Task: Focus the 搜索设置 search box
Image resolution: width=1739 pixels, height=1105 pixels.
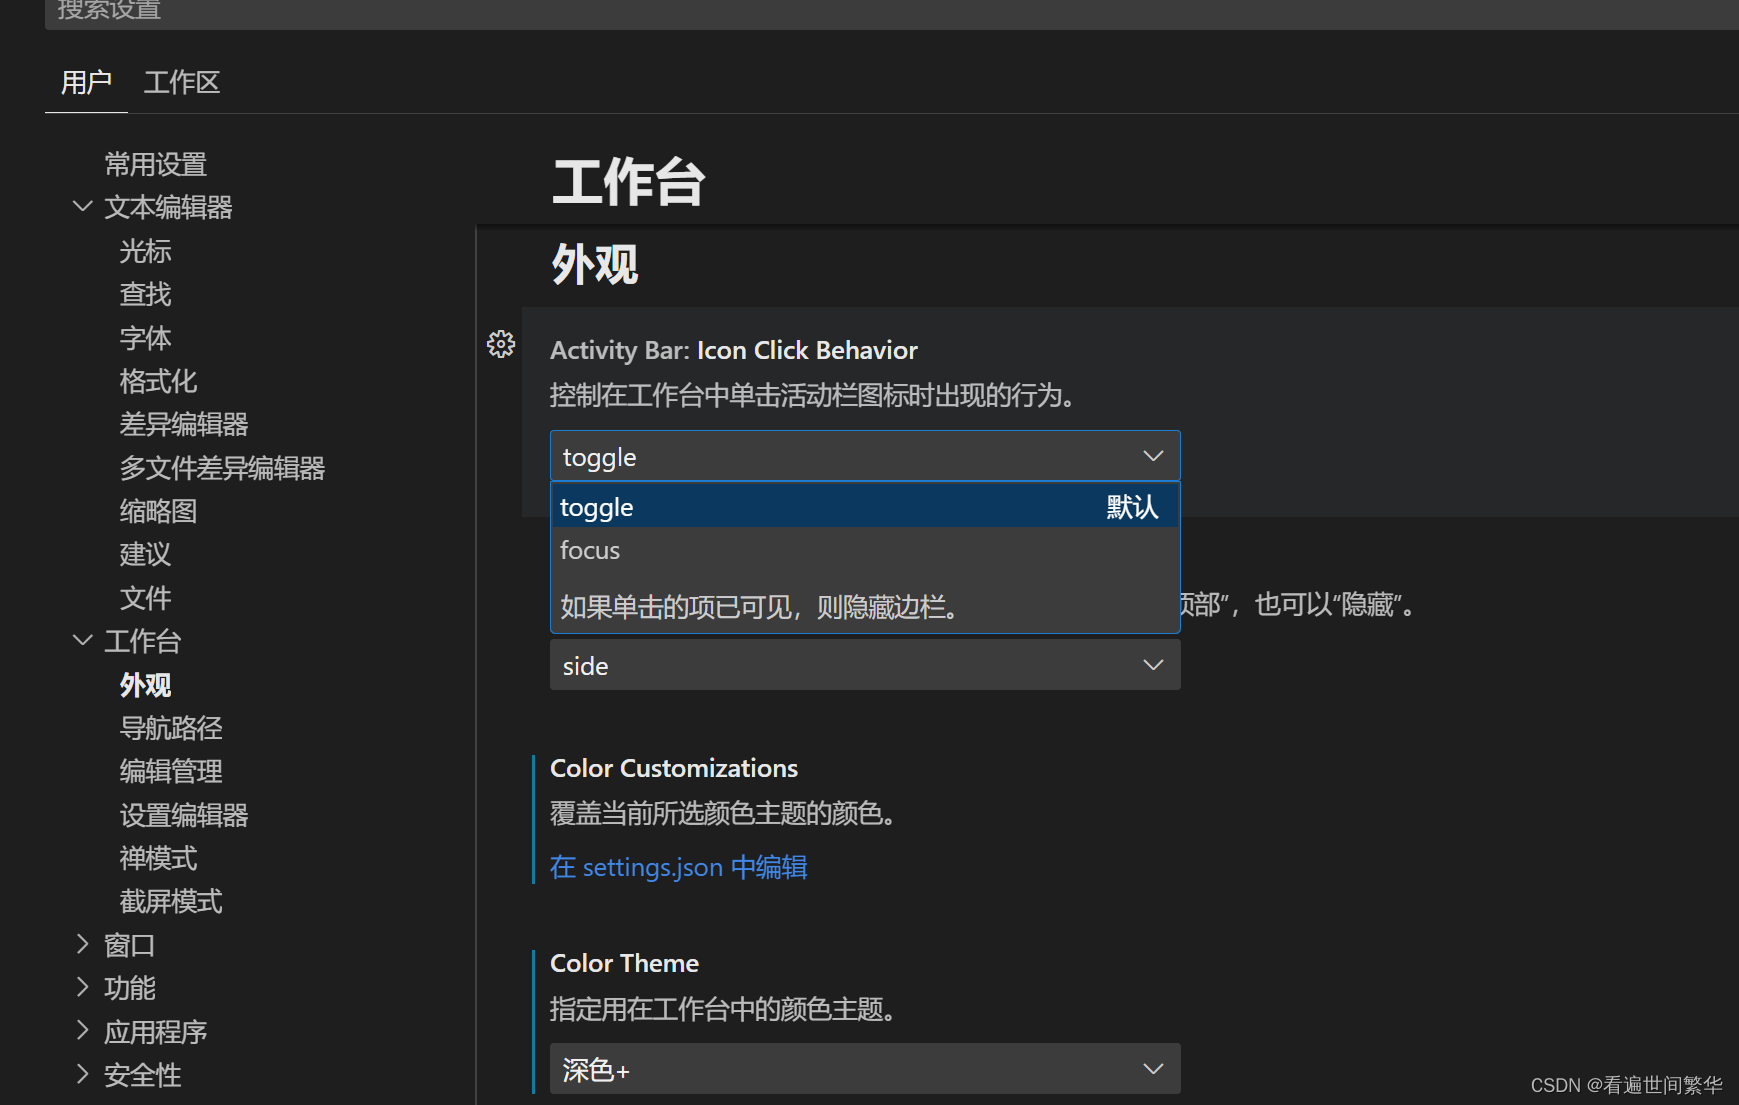Action: pyautogui.click(x=890, y=12)
